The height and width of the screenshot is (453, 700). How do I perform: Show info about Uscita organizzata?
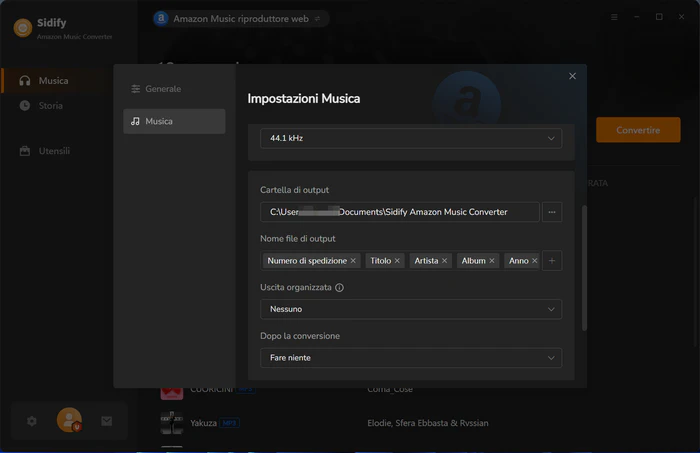click(339, 287)
